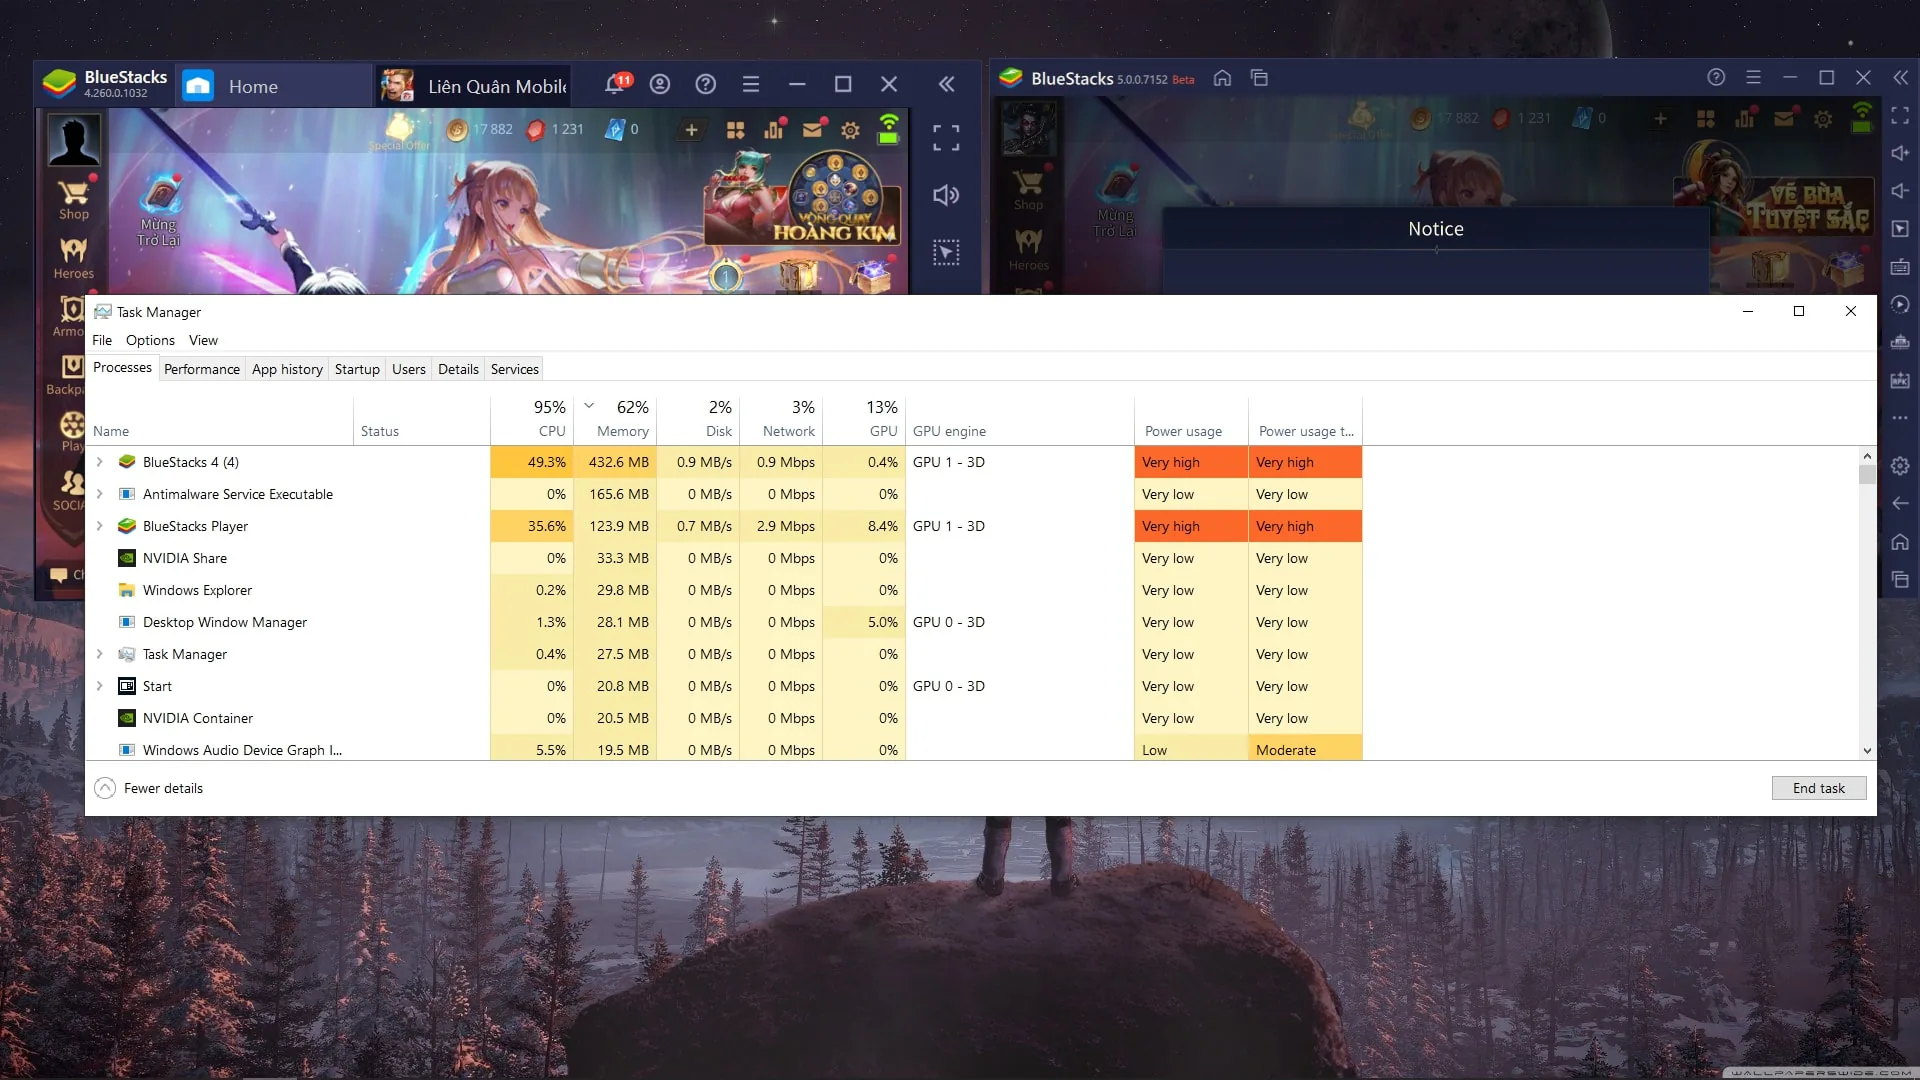The image size is (1920, 1080).
Task: Open hamburger menu in BlueStacks 4
Action: (x=751, y=84)
